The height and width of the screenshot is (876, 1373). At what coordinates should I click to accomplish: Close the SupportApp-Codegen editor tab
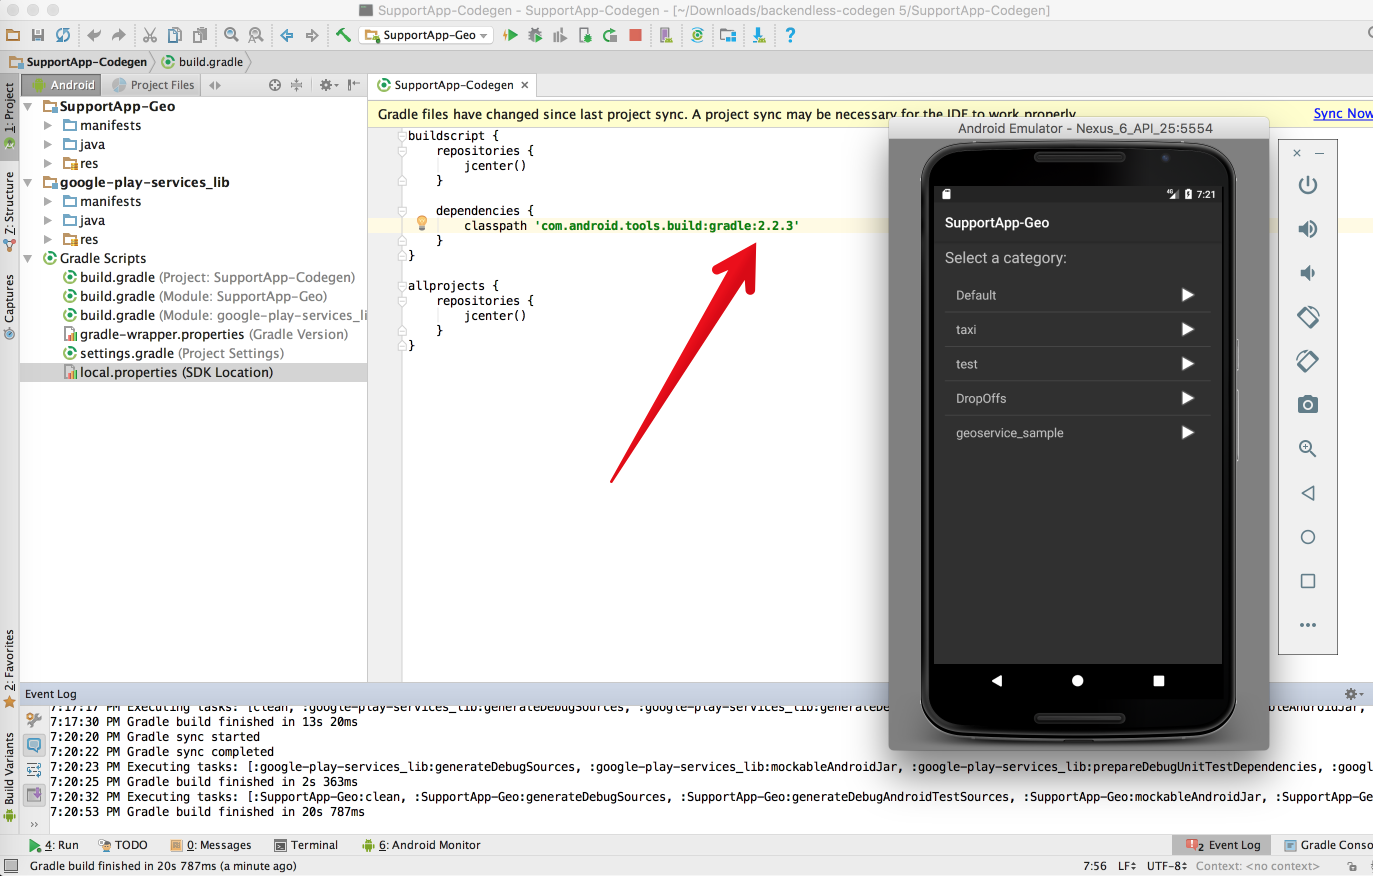[x=524, y=85]
